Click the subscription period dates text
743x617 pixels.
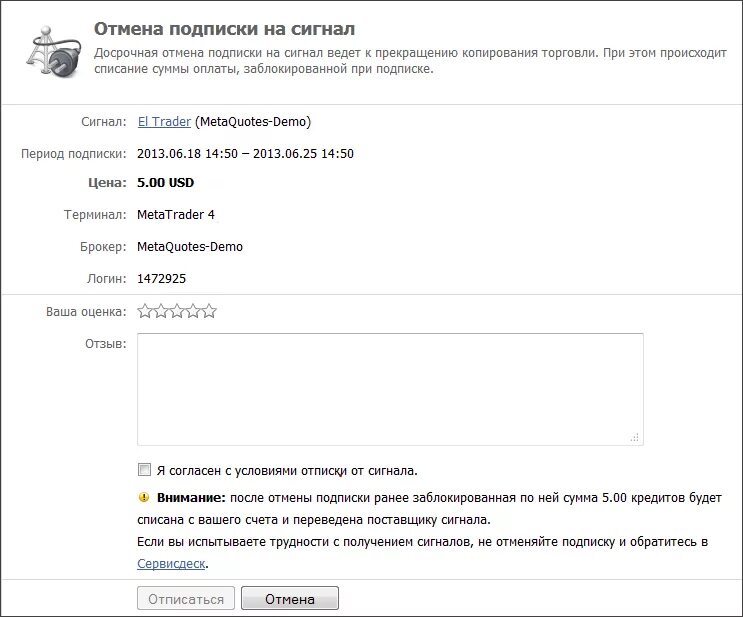click(x=245, y=154)
